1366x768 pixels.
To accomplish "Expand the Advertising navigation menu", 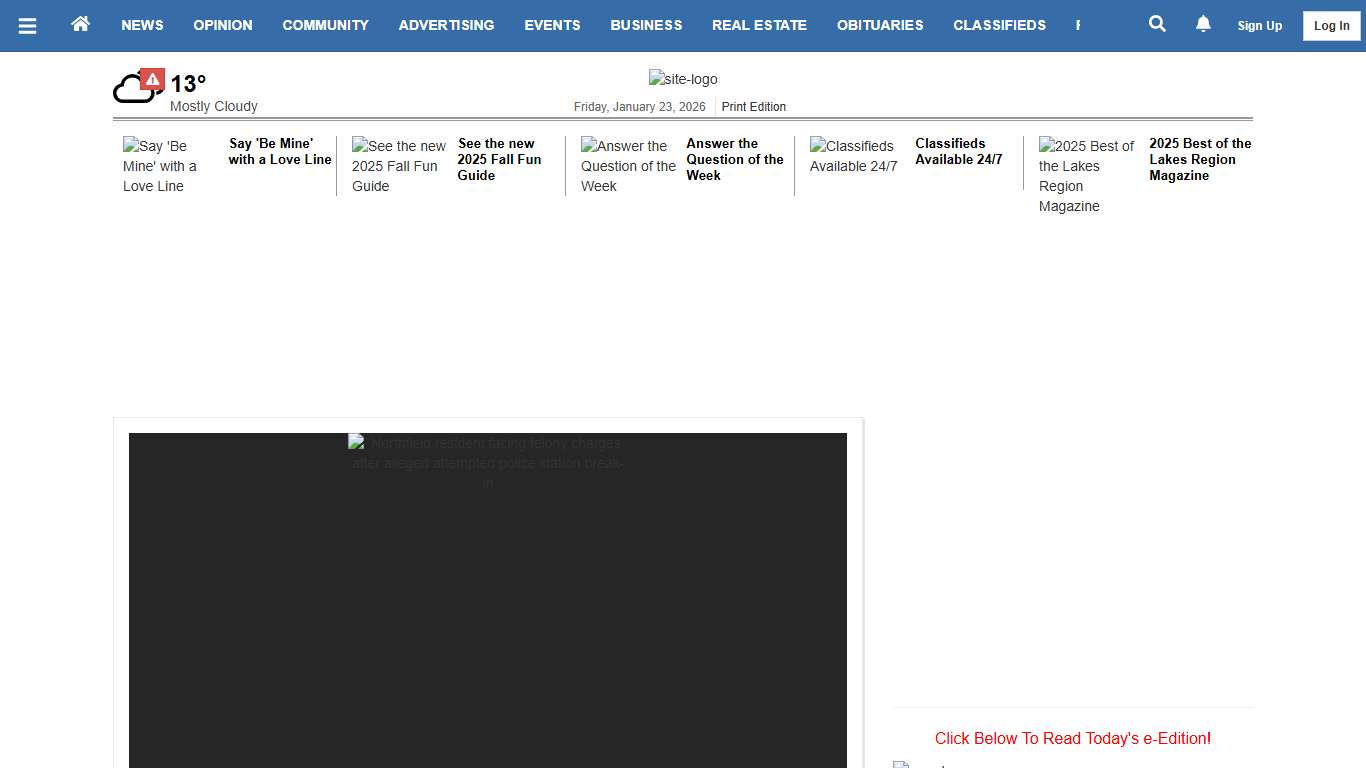I will point(446,25).
